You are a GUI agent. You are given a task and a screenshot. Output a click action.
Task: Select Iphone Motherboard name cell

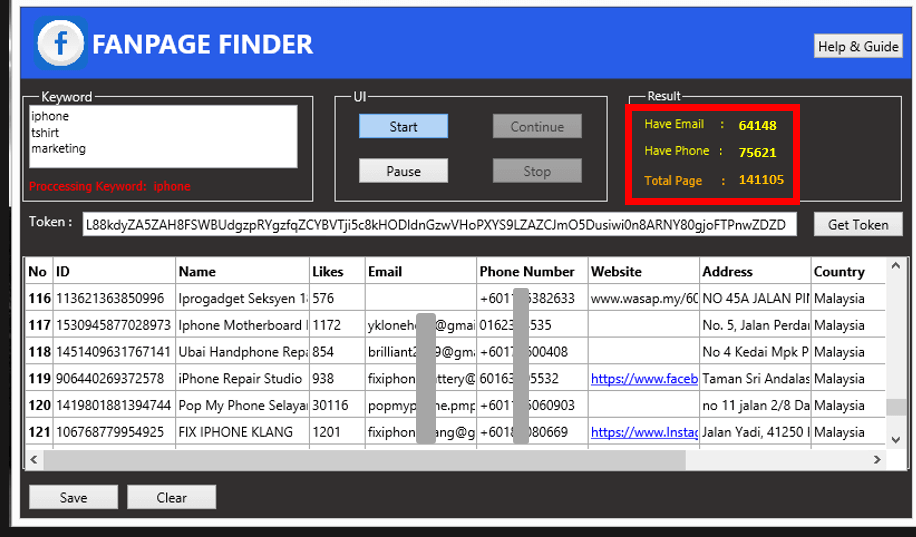click(x=242, y=325)
